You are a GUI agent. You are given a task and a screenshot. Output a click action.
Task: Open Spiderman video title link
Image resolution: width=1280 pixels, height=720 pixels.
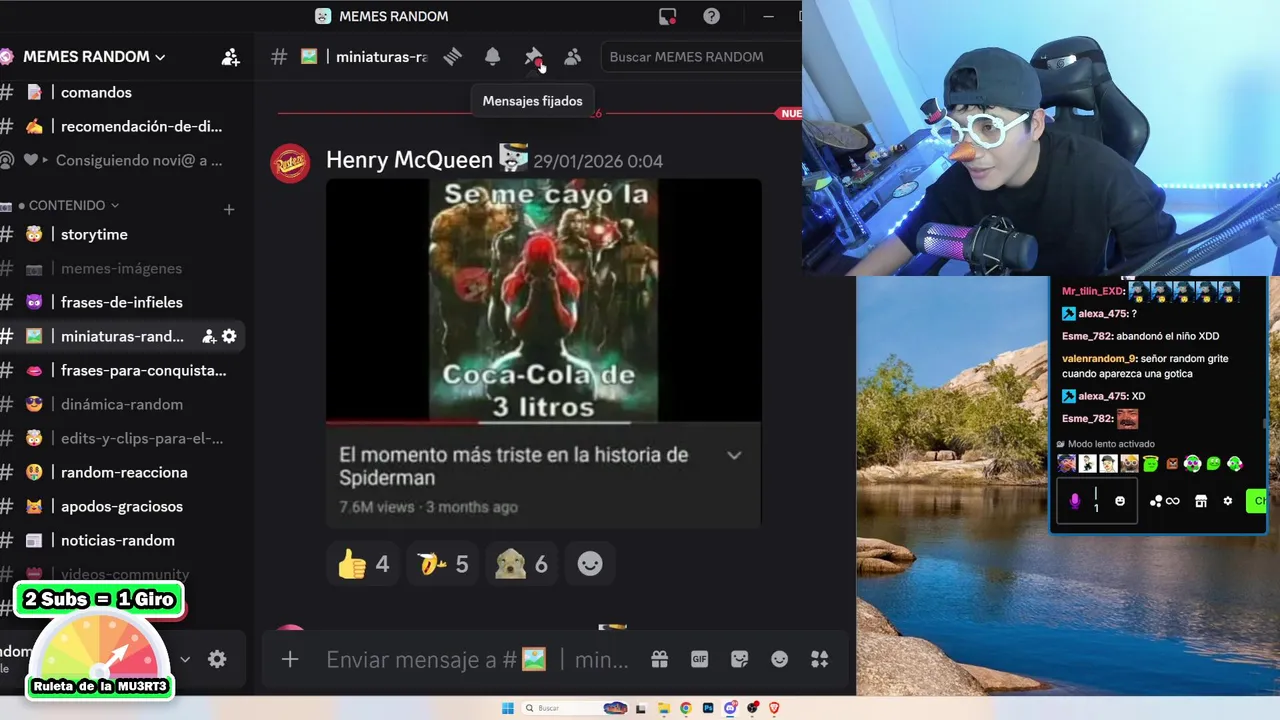(513, 466)
